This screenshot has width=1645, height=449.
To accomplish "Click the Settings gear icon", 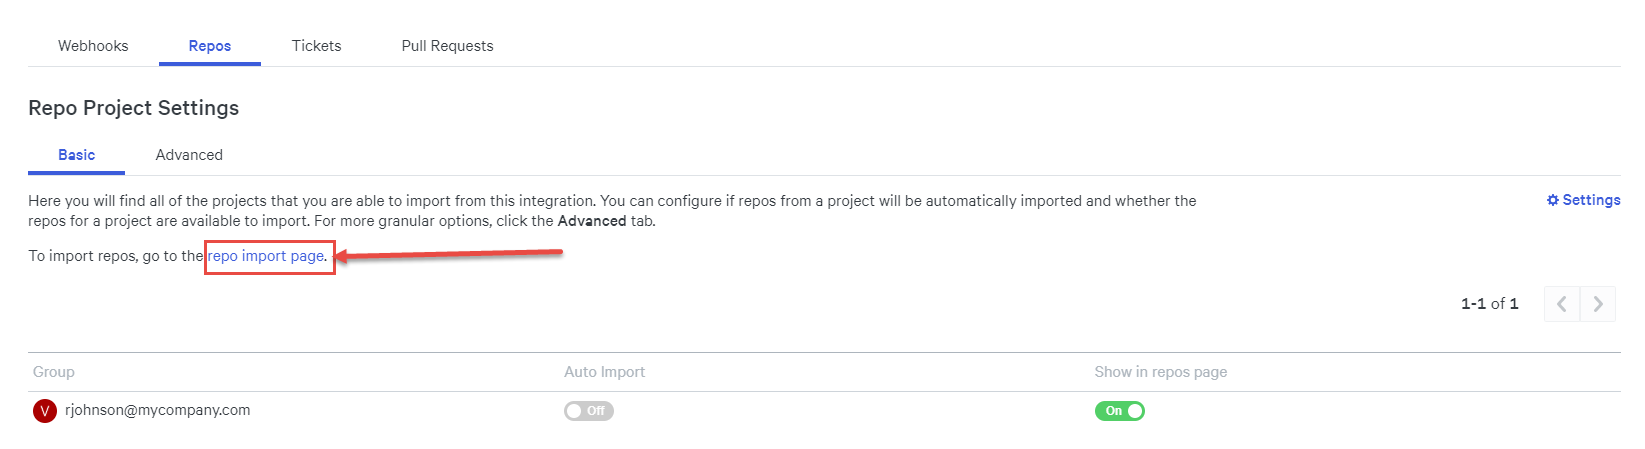I will coord(1552,200).
